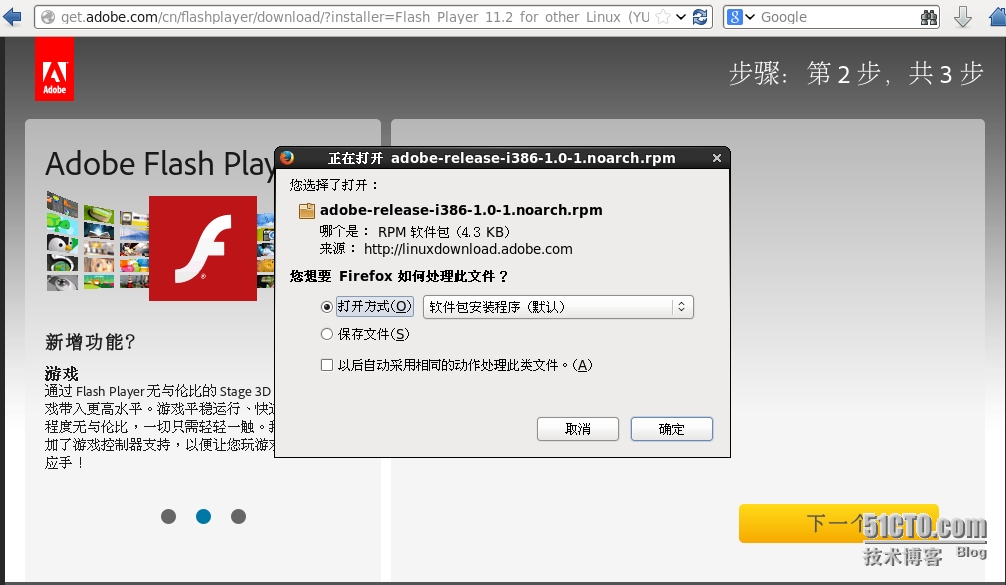Click the binoculars search icon
1006x585 pixels.
point(928,17)
